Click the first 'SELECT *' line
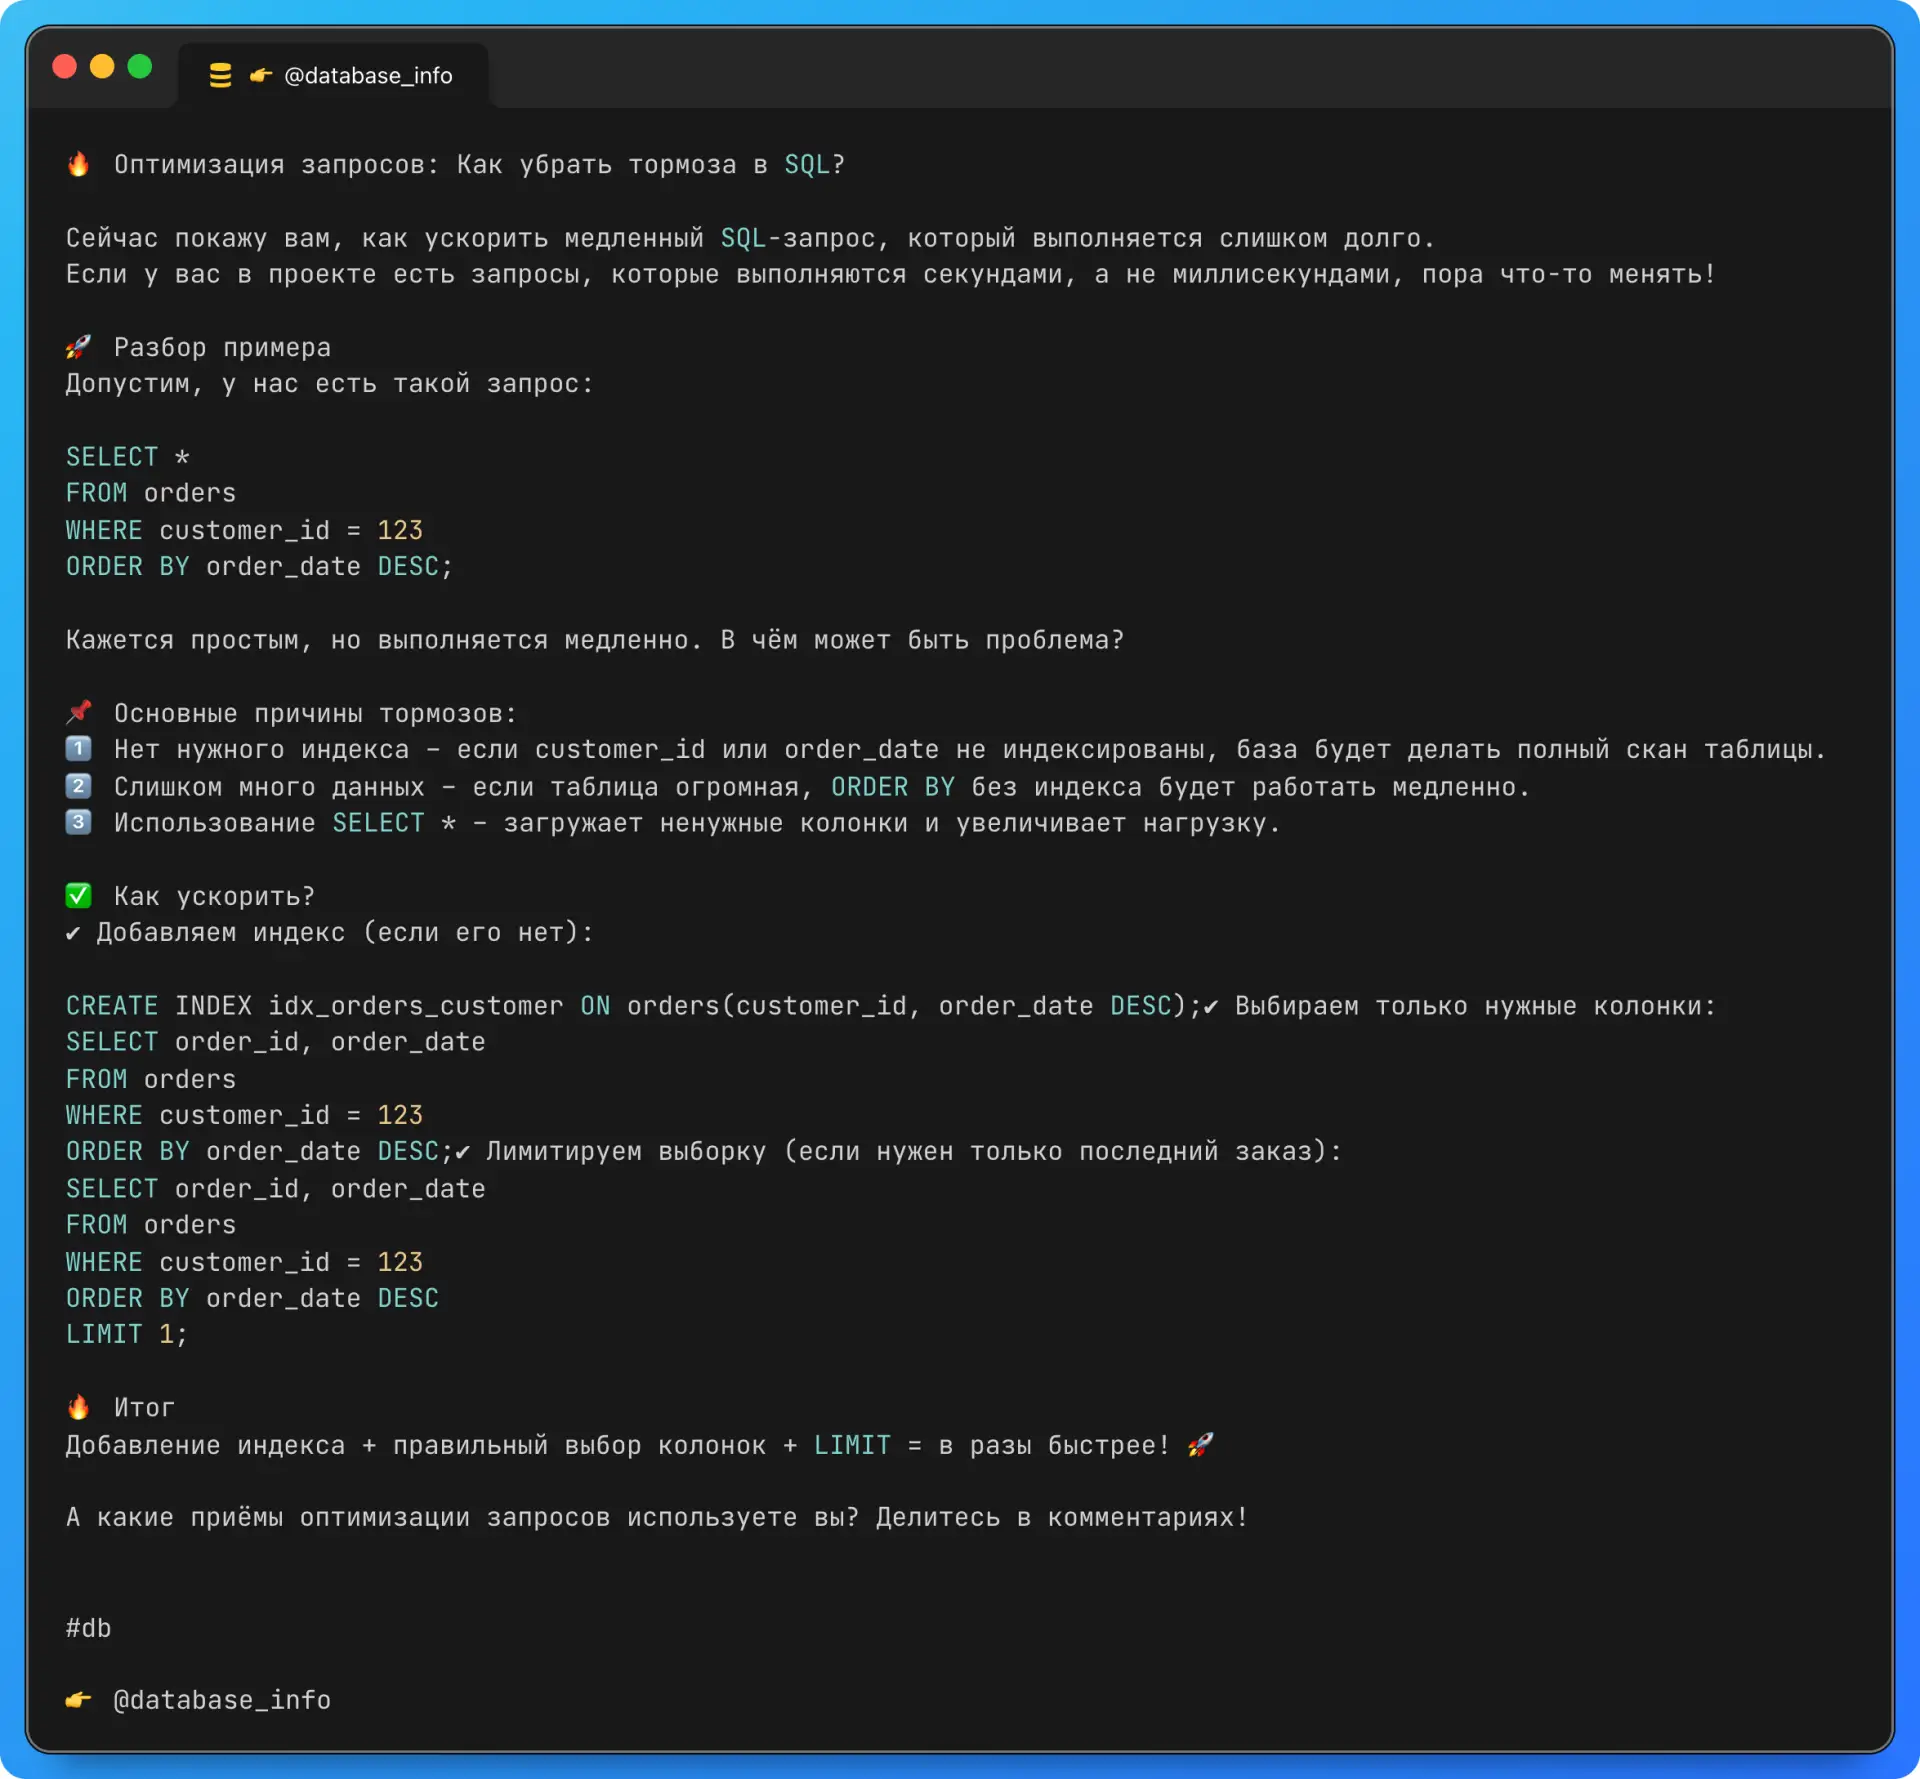Screen dimensions: 1920x1779 (x=127, y=457)
